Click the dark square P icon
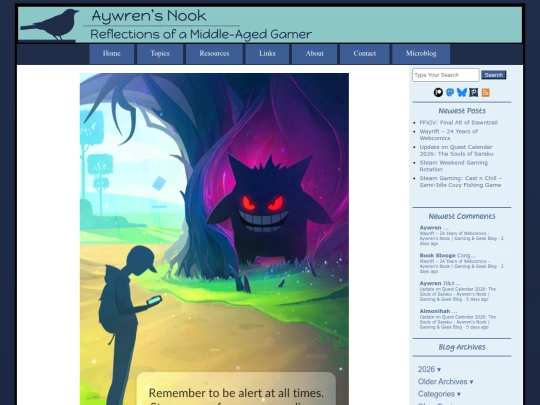 (x=474, y=92)
